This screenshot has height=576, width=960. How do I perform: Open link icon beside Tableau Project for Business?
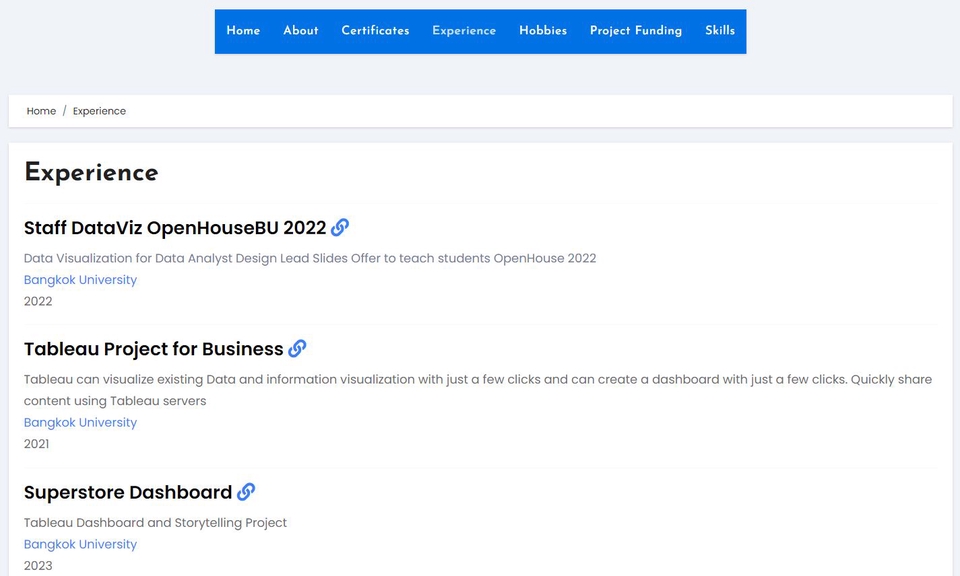click(297, 349)
